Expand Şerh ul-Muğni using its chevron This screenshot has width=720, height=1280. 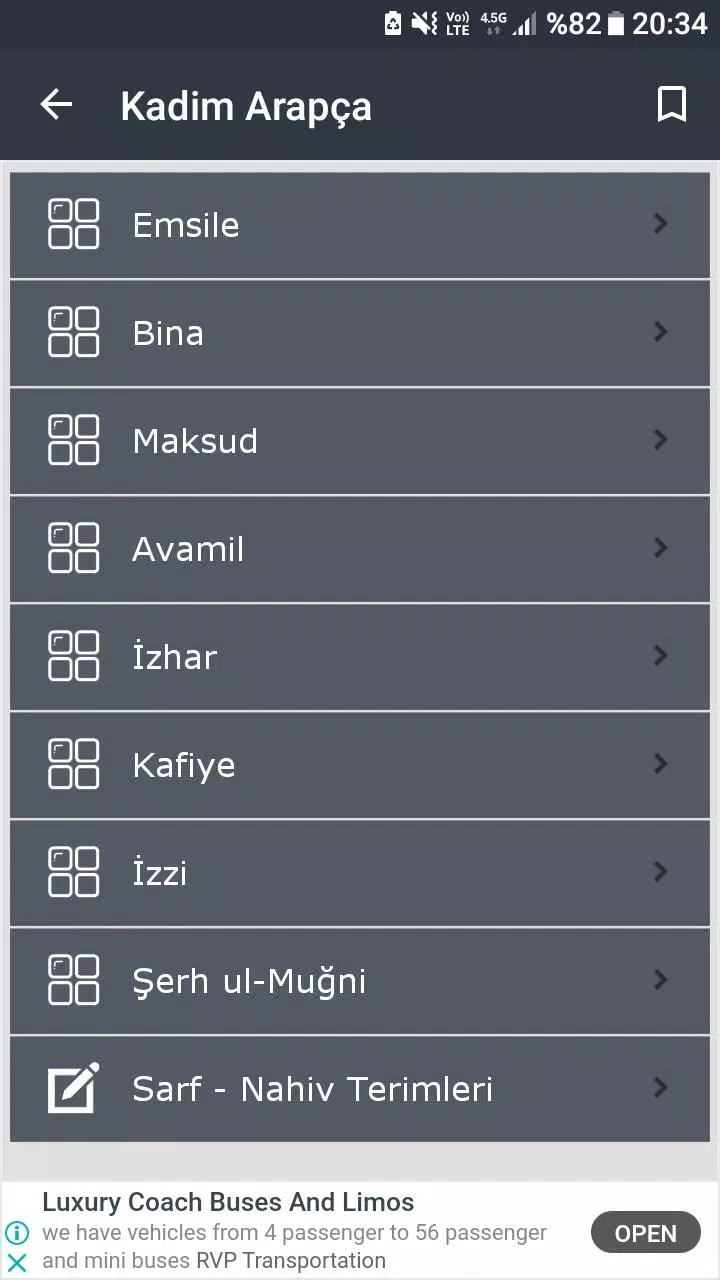tap(660, 980)
